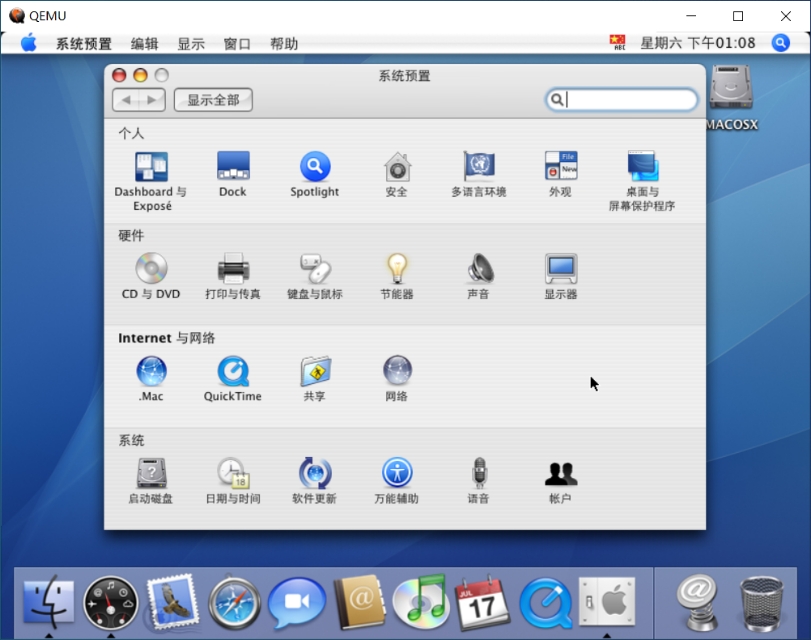Screen dimensions: 811x640
Task: Open 桌面与屏幕保护程序 preferences
Action: (x=641, y=165)
